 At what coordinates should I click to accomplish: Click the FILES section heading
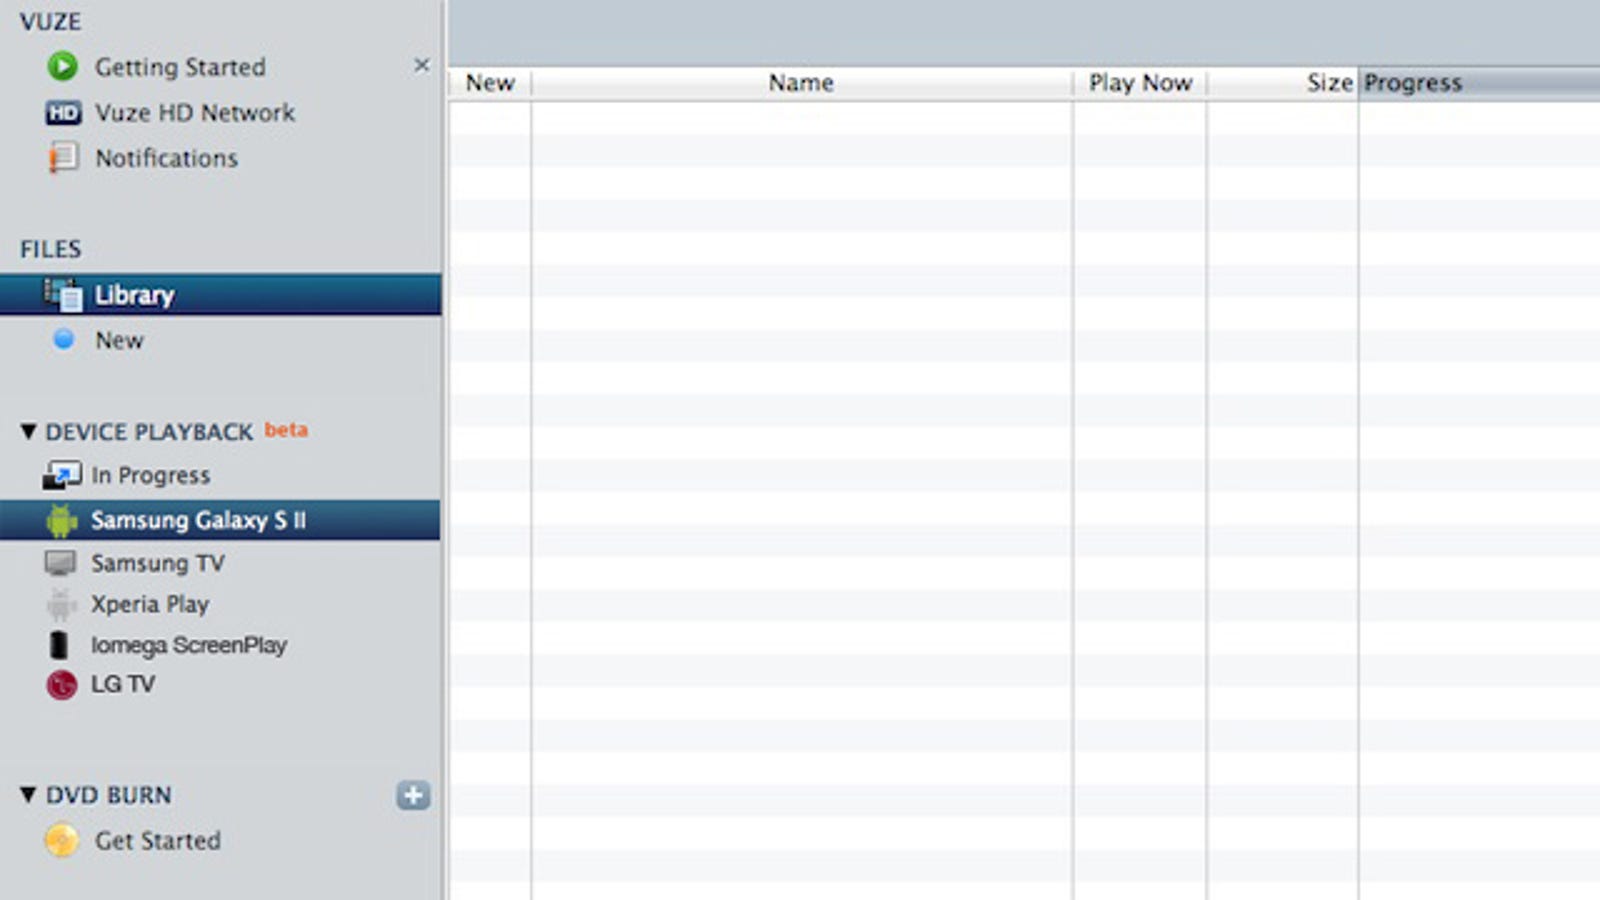(50, 249)
